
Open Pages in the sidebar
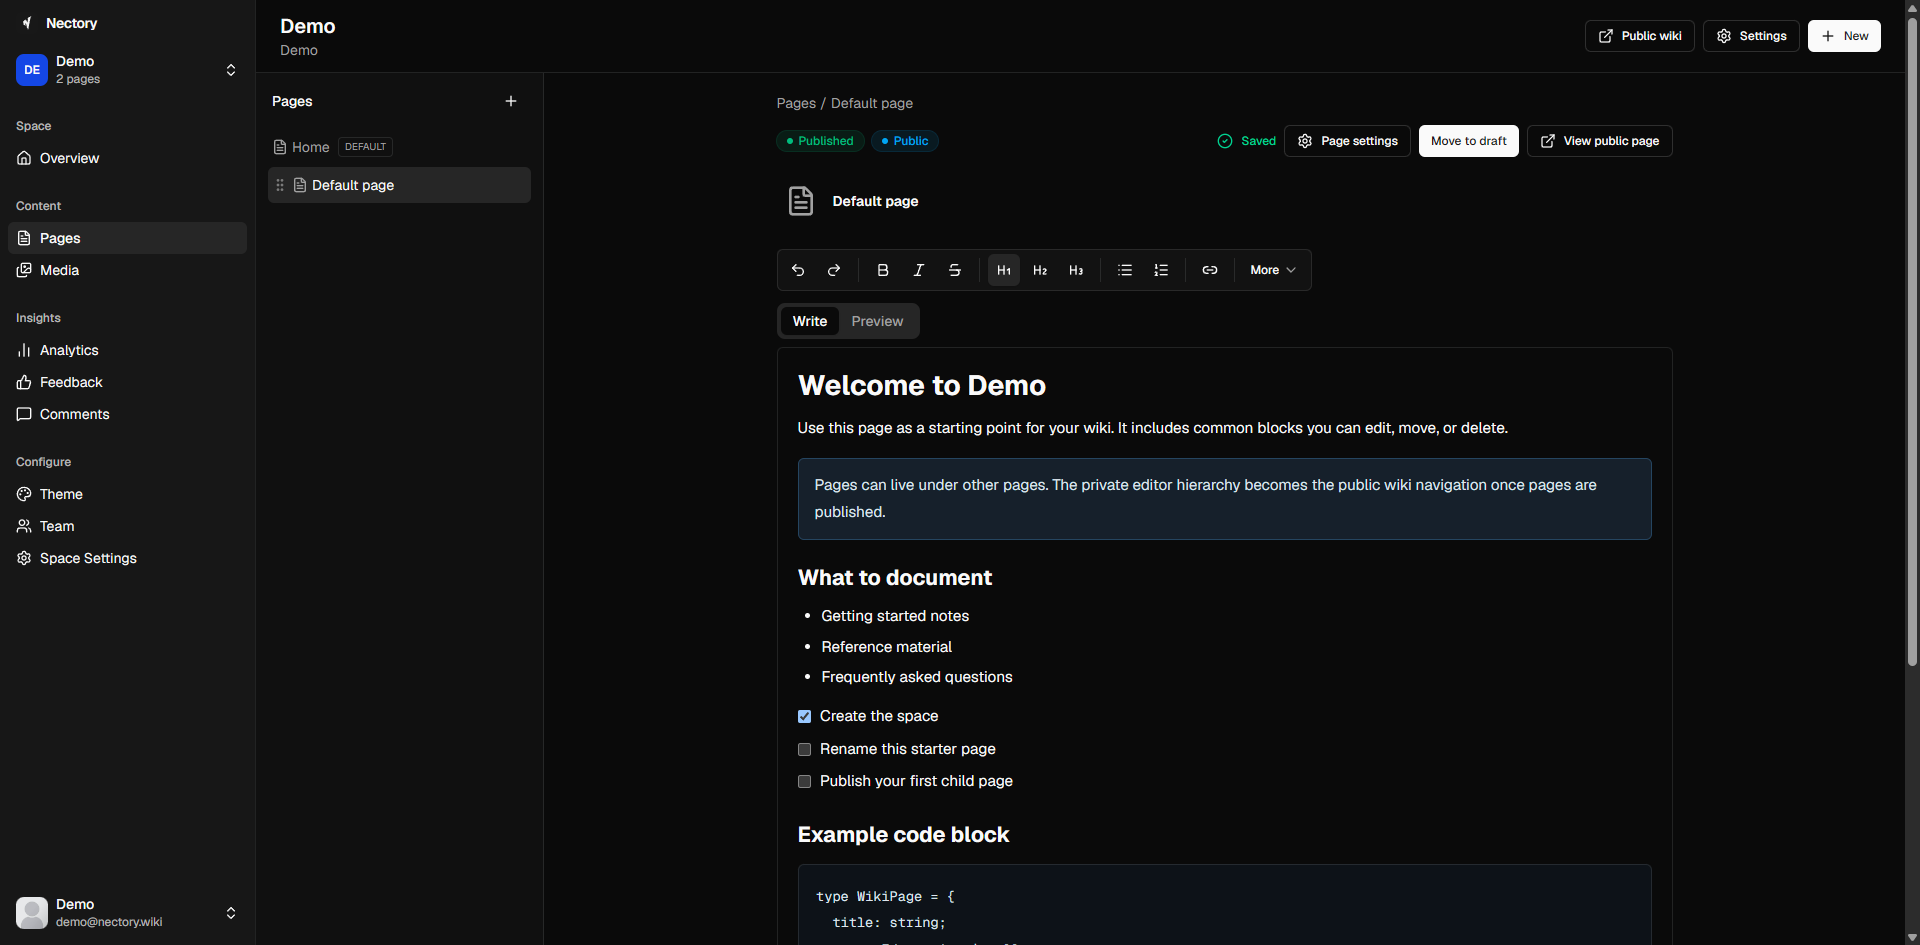[x=127, y=238]
